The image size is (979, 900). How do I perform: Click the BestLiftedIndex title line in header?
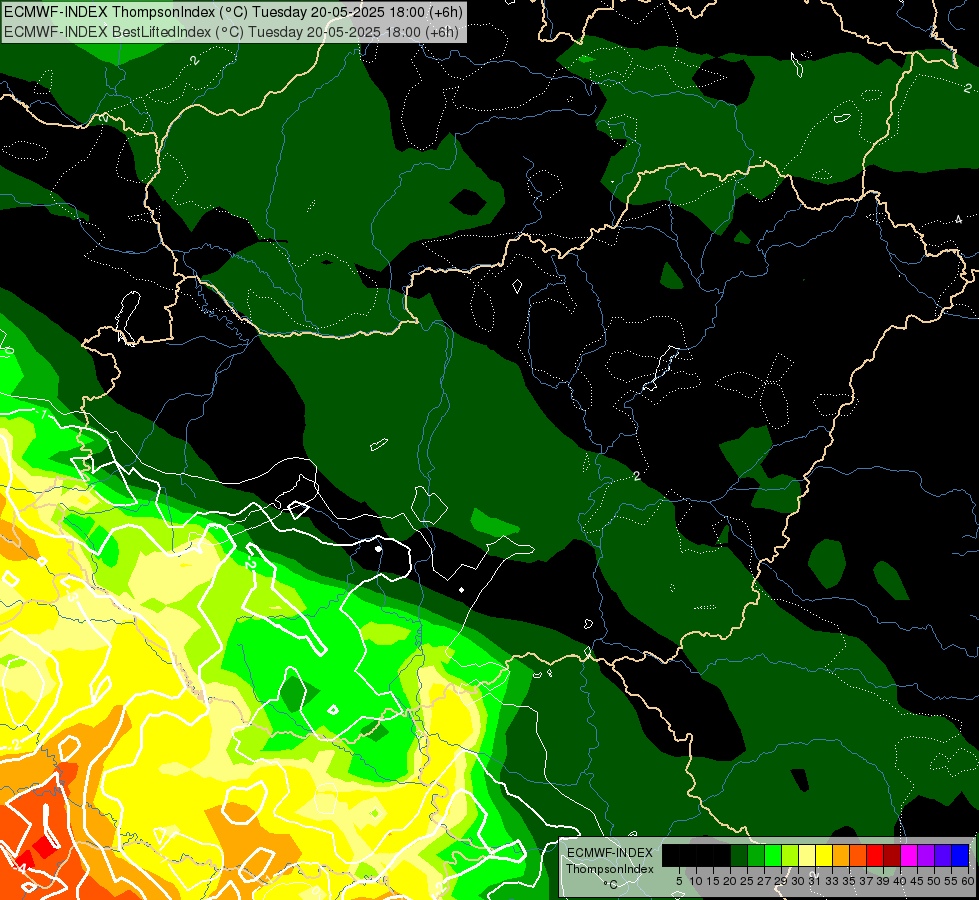[x=231, y=31]
